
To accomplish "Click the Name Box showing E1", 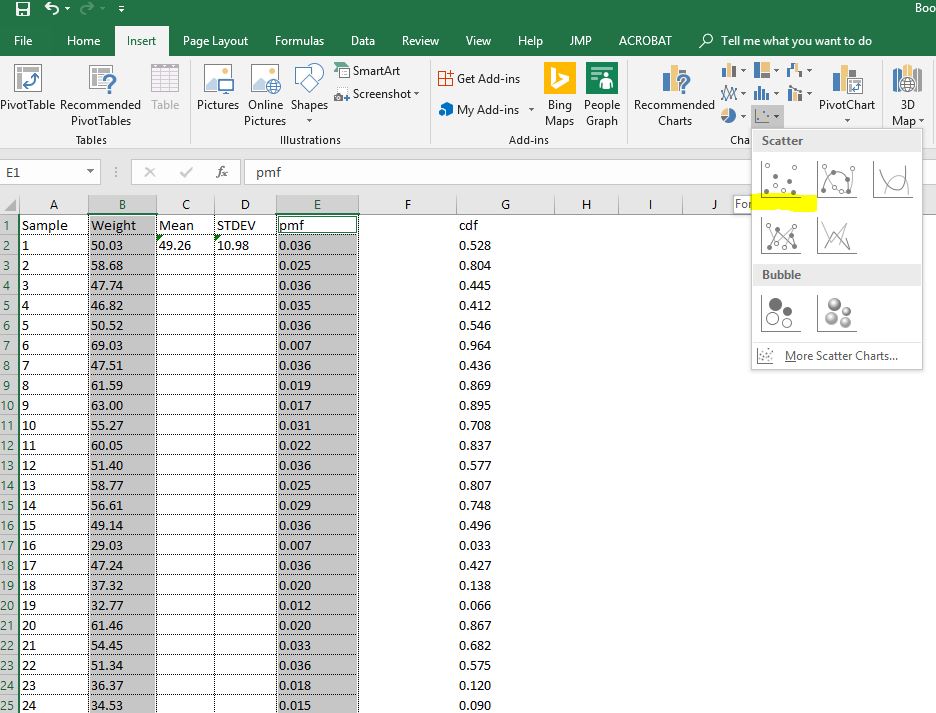I will point(43,173).
